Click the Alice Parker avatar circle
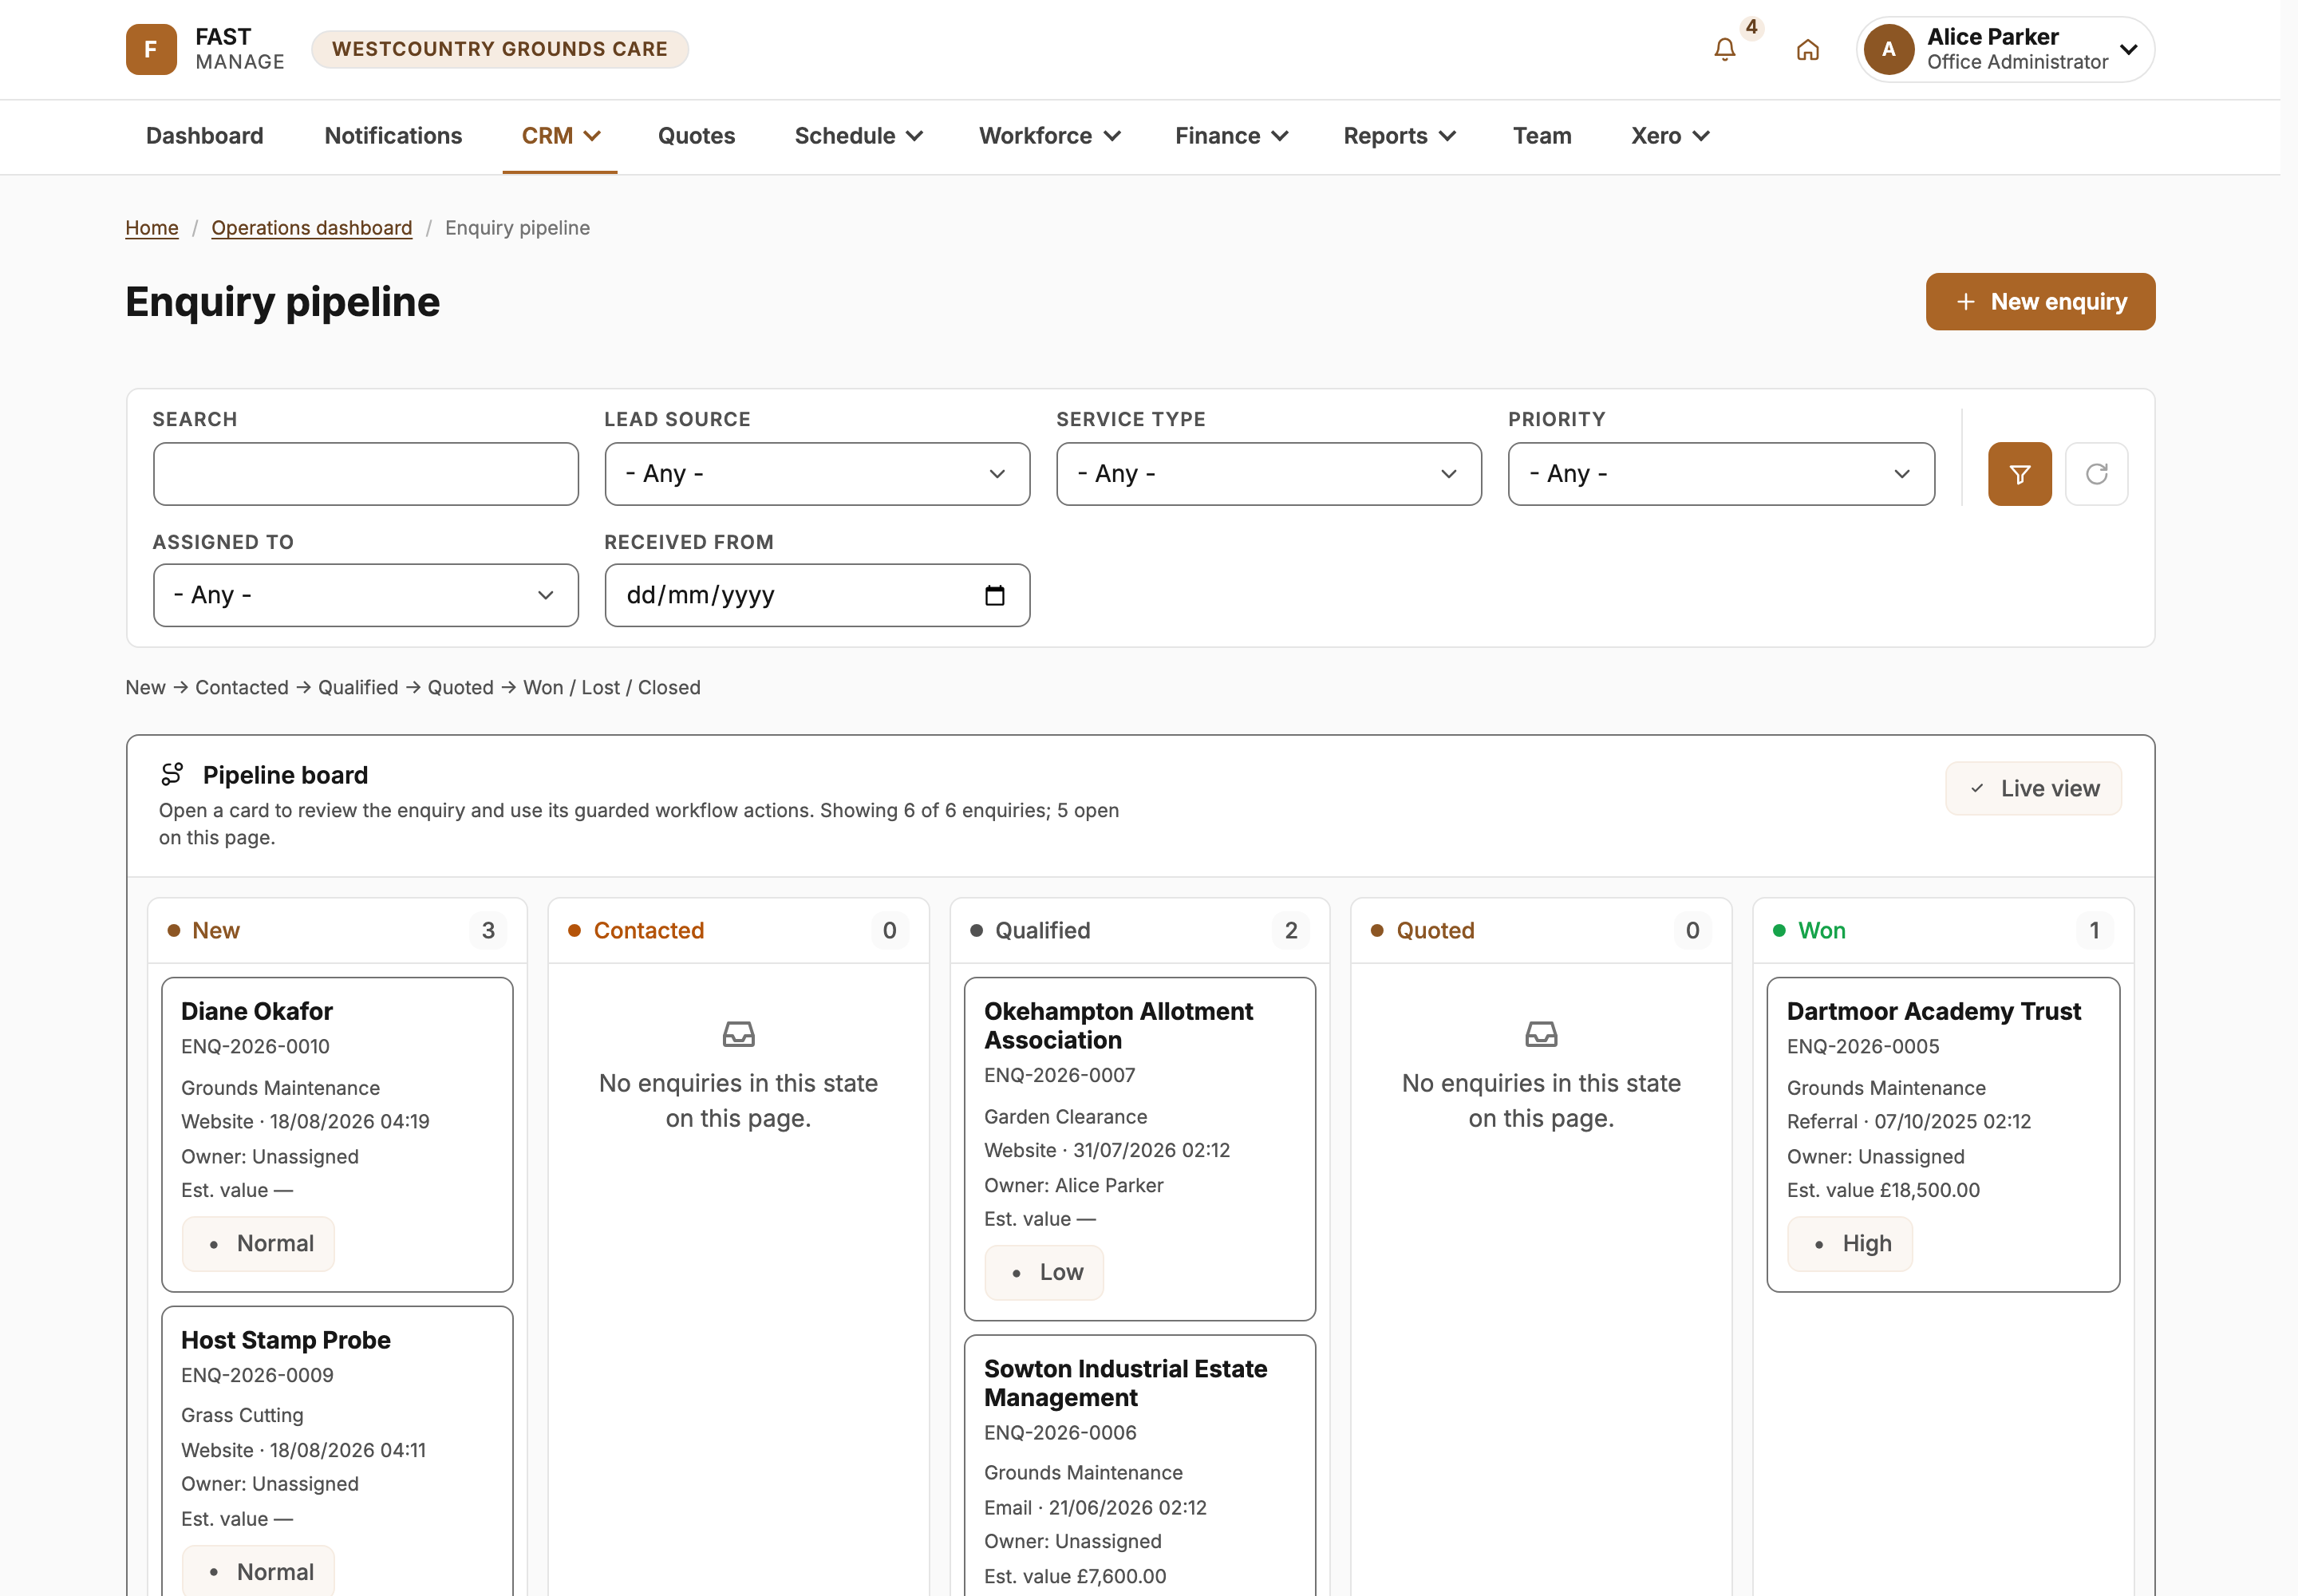 [1889, 49]
